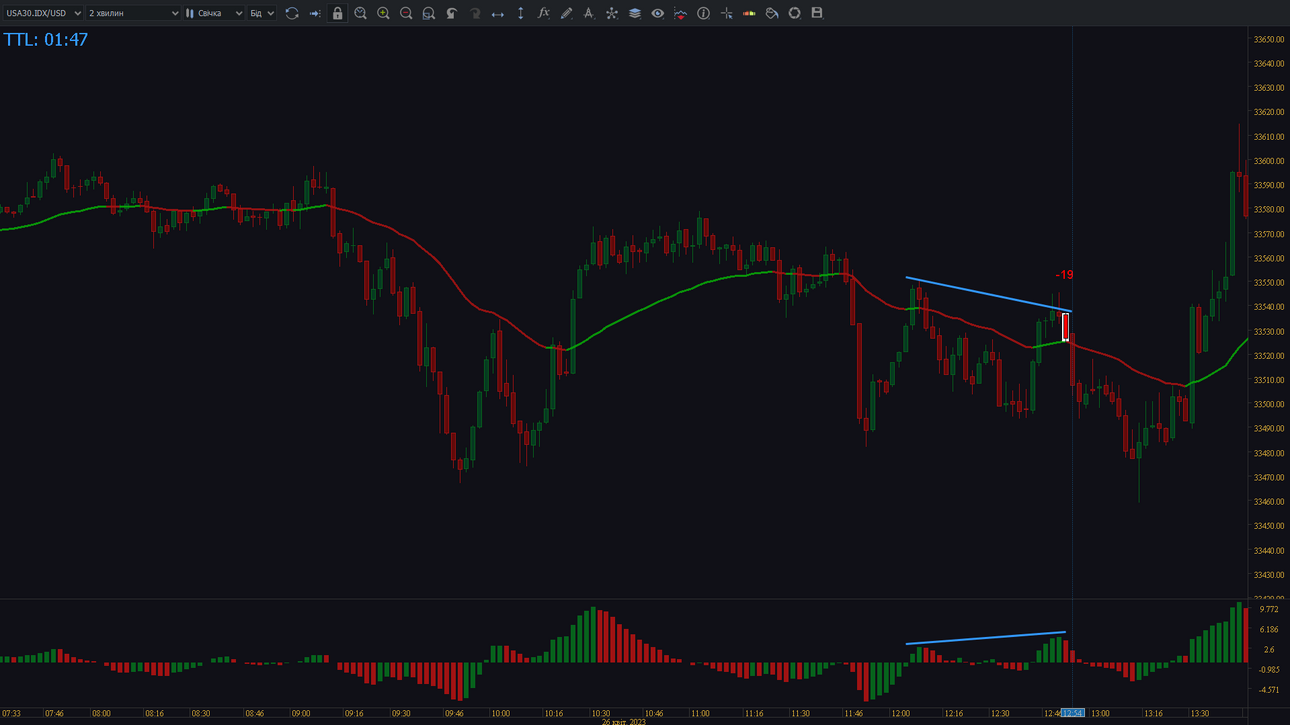Click the highlighted 12:54 time marker
Viewport: 1290px width, 725px height.
pos(1072,714)
